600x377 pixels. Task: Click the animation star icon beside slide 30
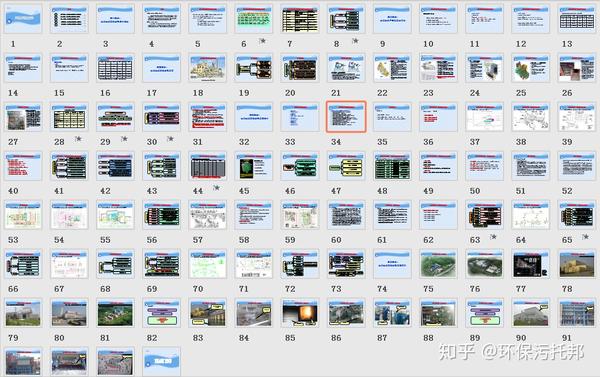[x=170, y=138]
